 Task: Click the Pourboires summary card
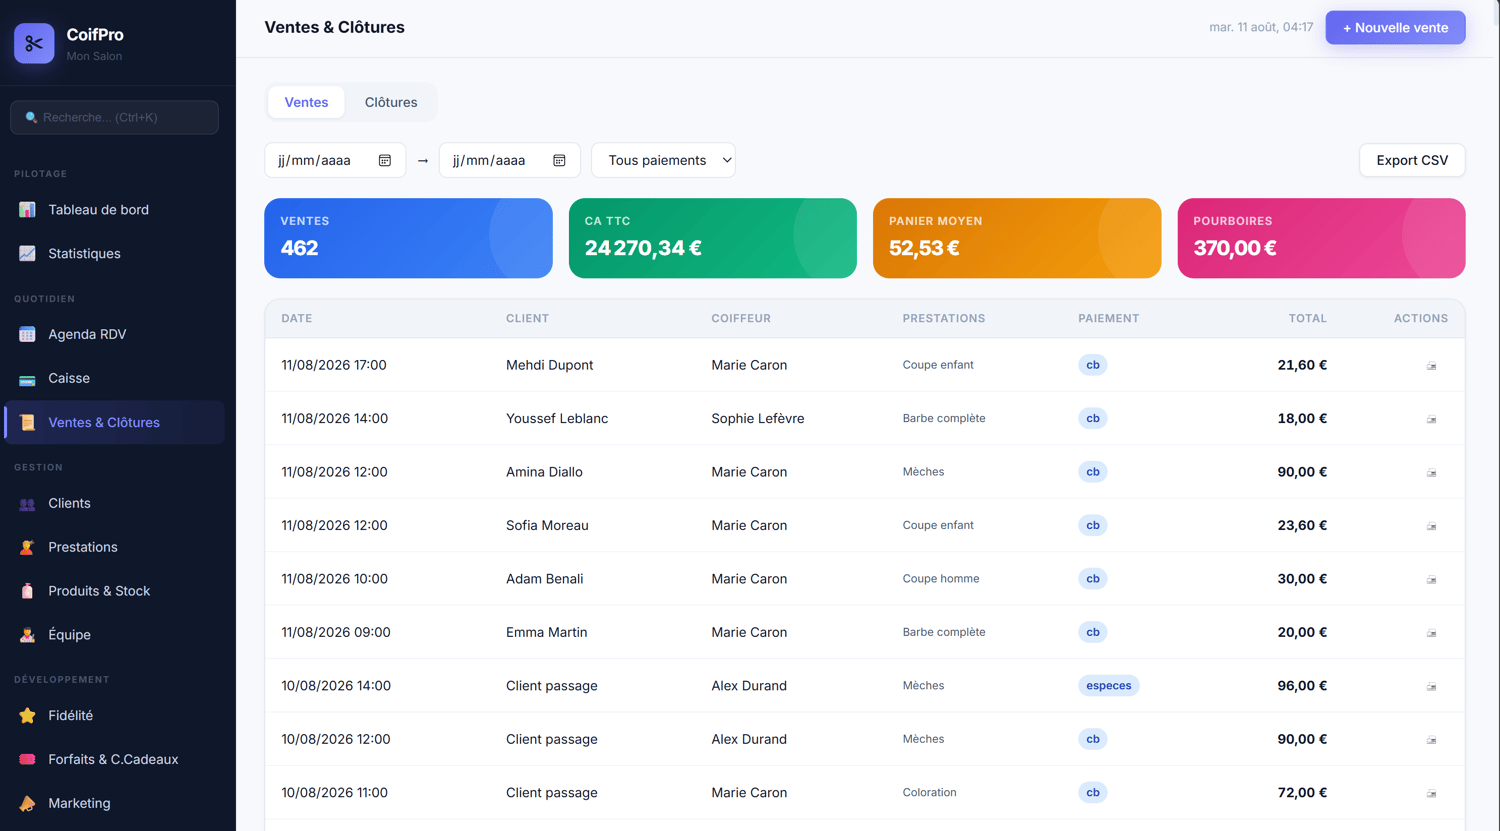pyautogui.click(x=1321, y=238)
